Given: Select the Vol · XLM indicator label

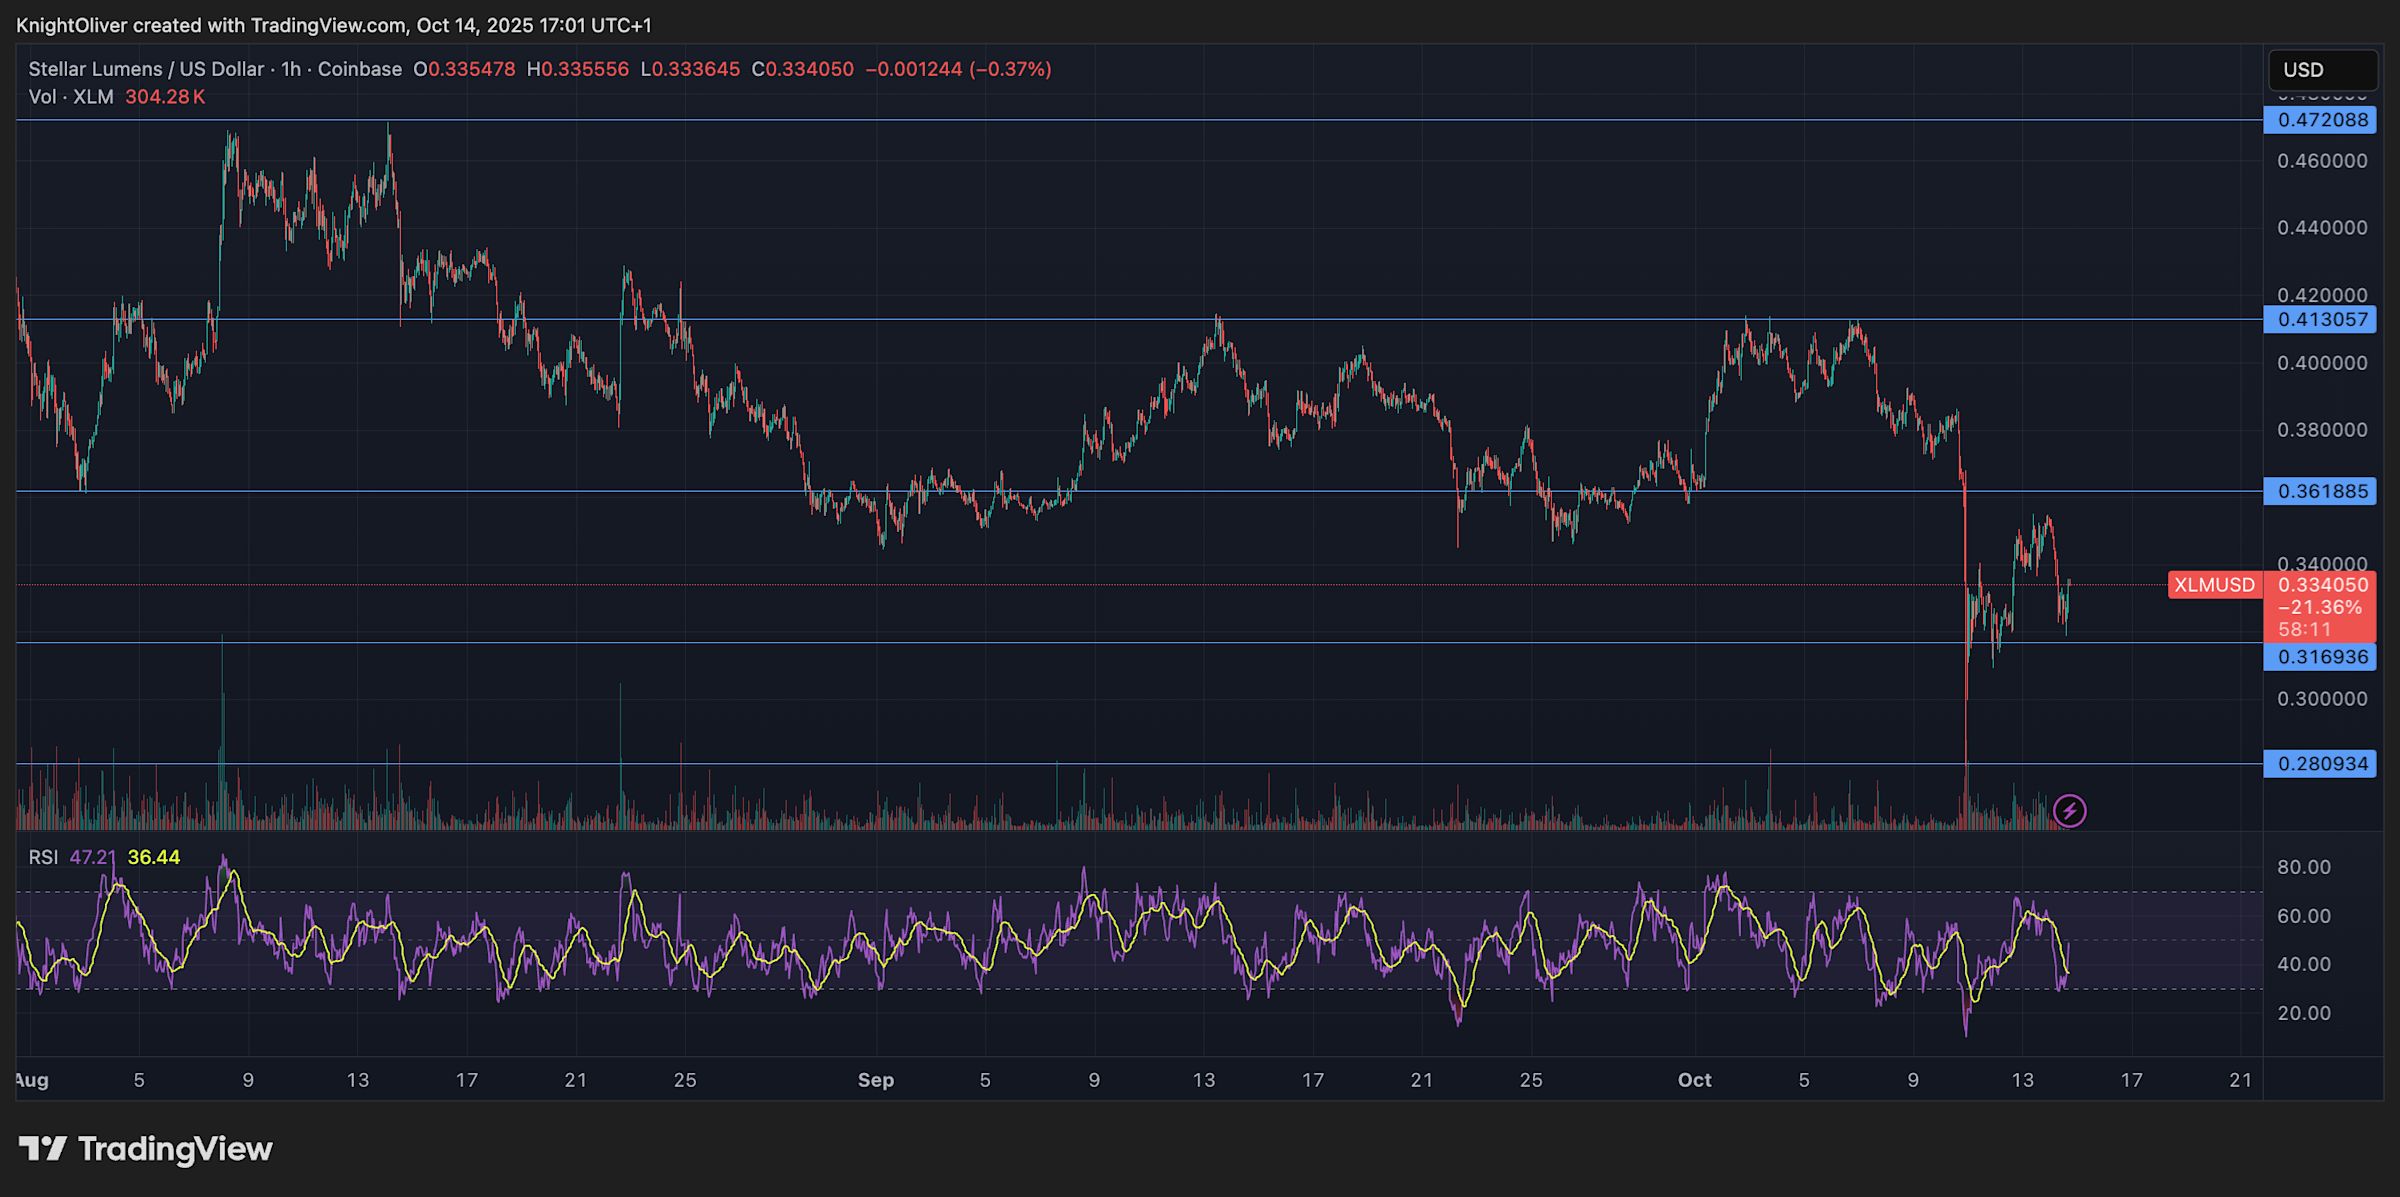Looking at the screenshot, I should pos(70,97).
